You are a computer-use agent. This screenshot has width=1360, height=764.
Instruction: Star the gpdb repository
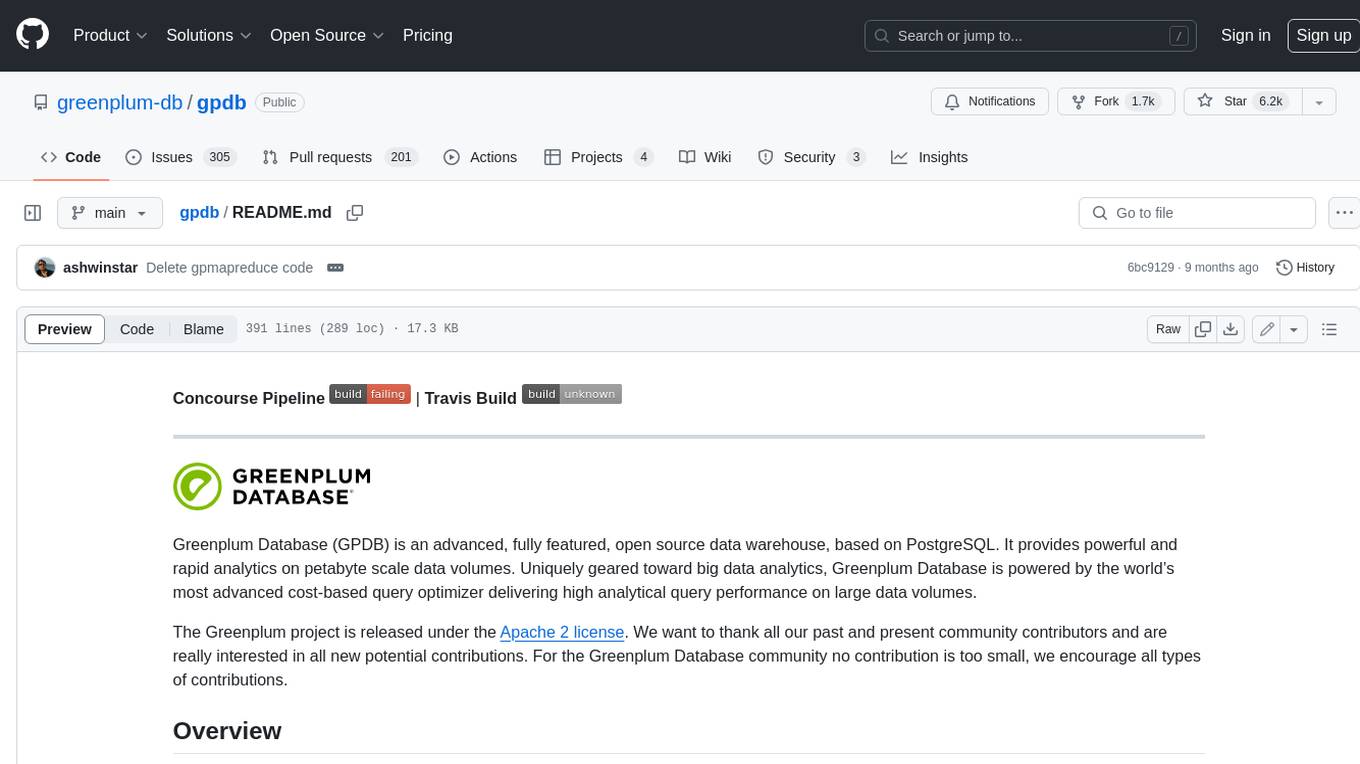tap(1242, 102)
